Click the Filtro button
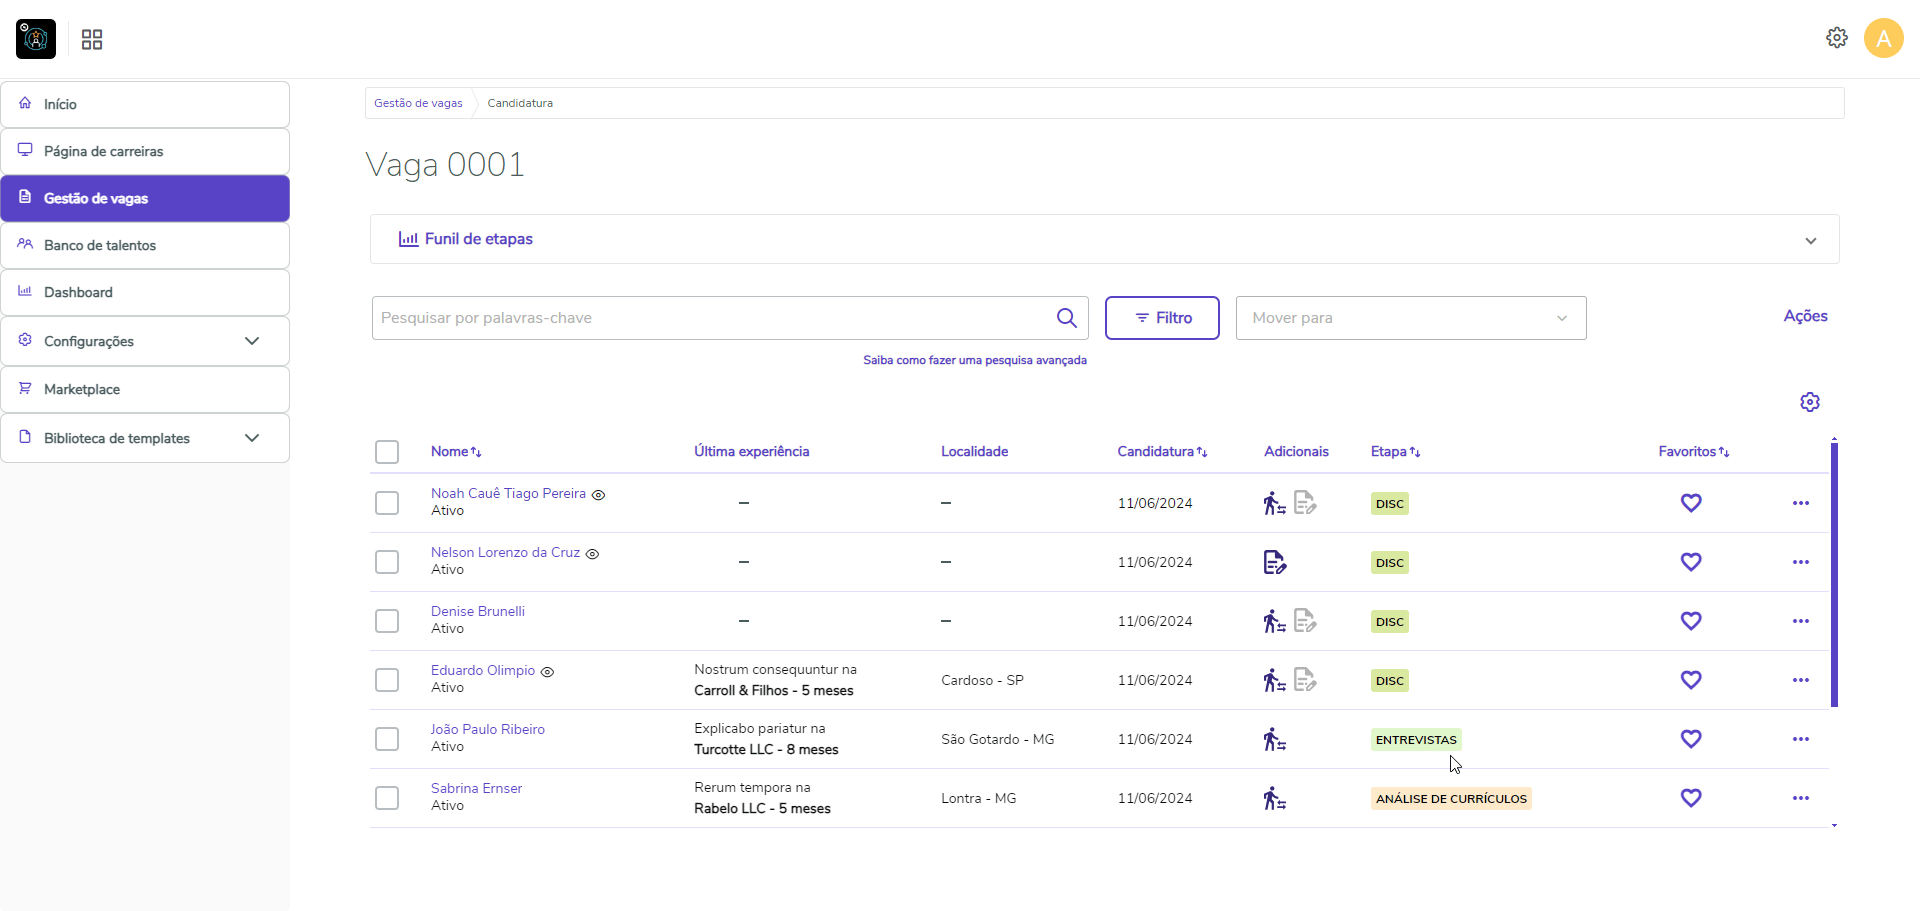This screenshot has height=911, width=1920. coord(1162,318)
